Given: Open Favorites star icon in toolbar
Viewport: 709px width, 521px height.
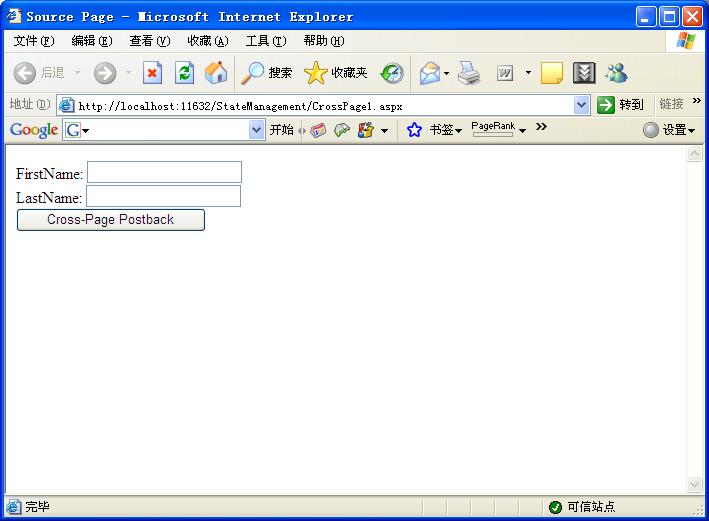Looking at the screenshot, I should (316, 73).
